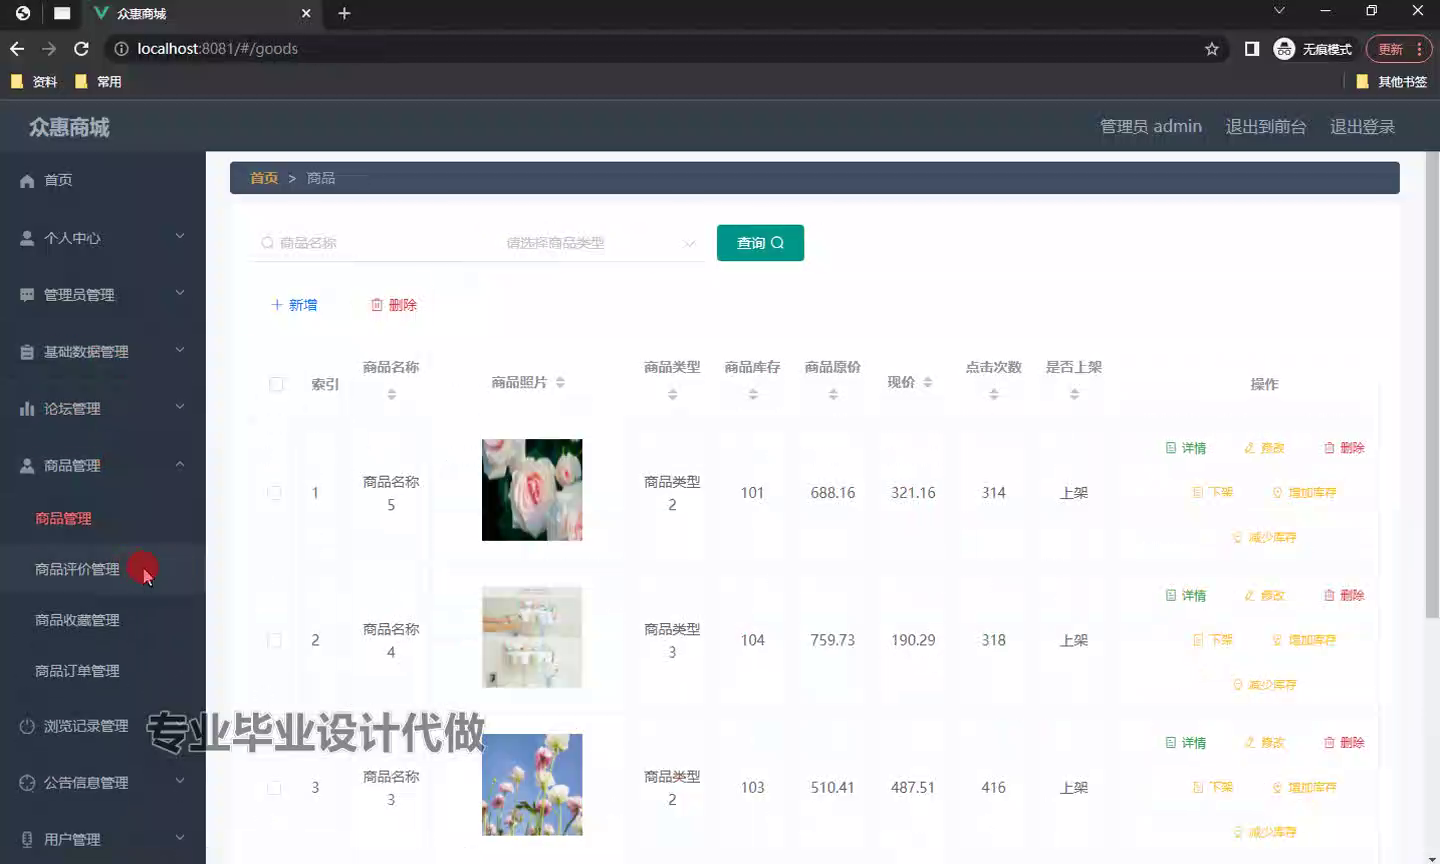
Task: Click the plus icon of 新增
Action: (277, 305)
